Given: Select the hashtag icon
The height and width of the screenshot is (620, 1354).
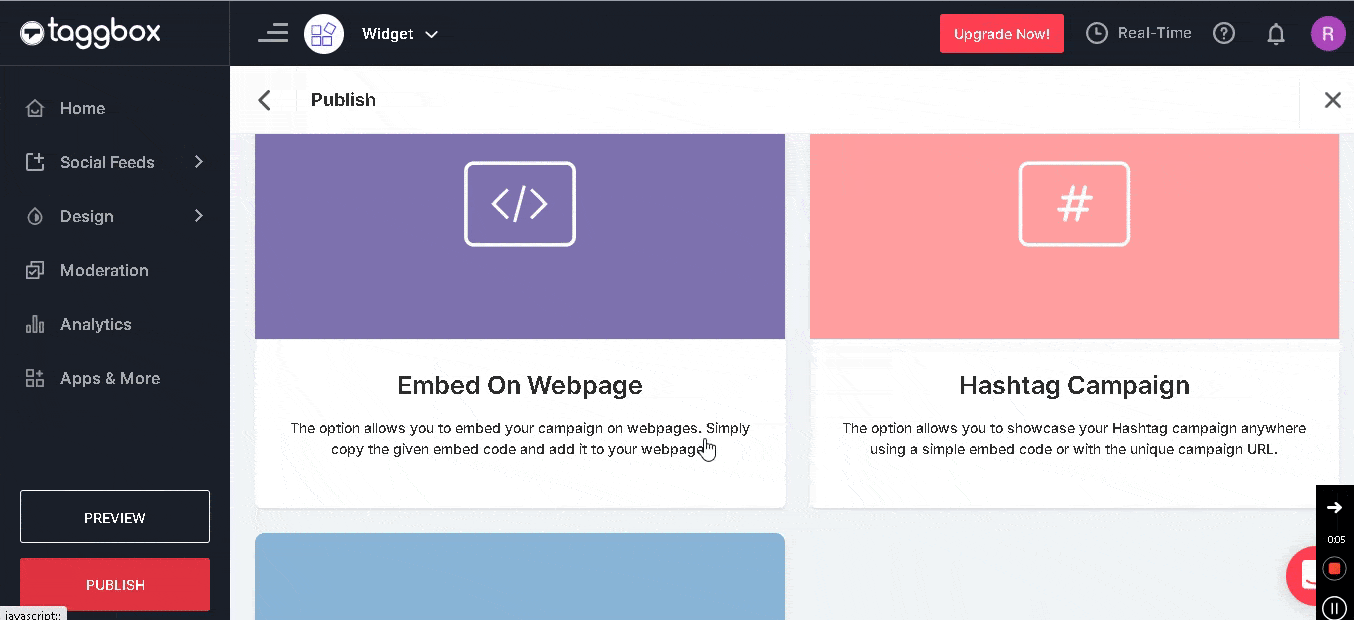Looking at the screenshot, I should pos(1074,204).
